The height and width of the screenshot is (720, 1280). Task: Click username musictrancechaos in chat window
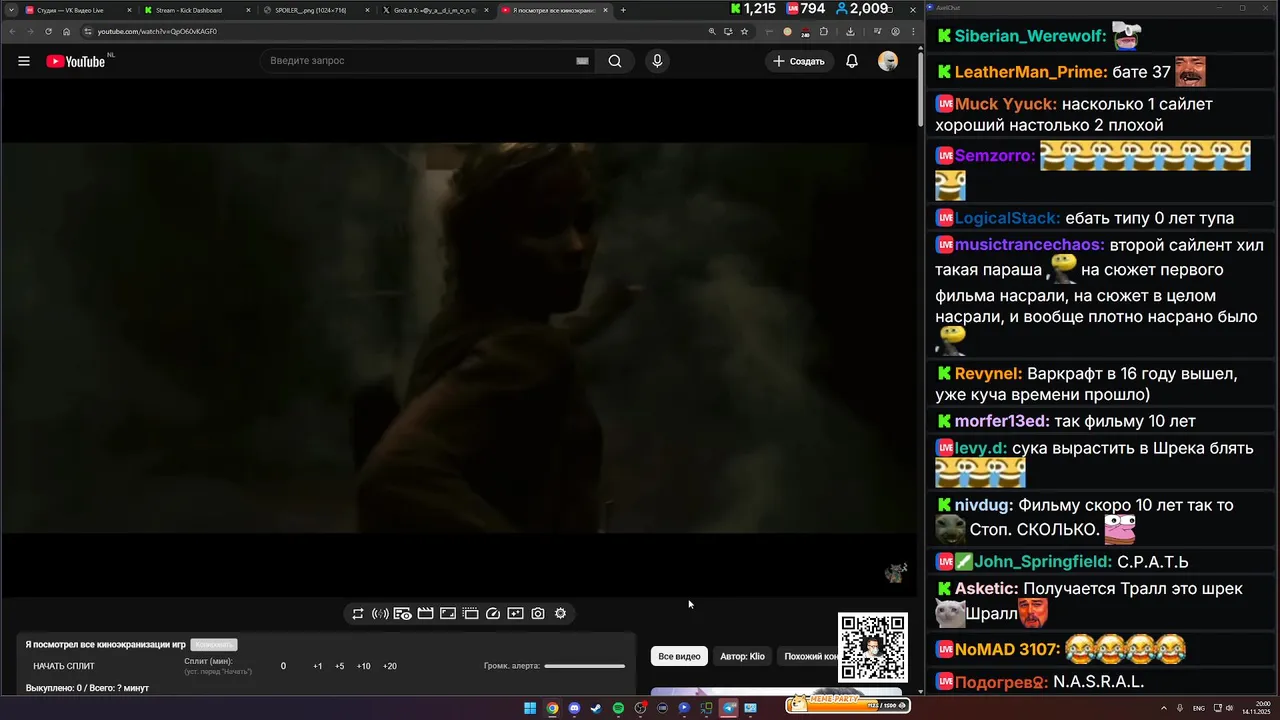point(1030,245)
